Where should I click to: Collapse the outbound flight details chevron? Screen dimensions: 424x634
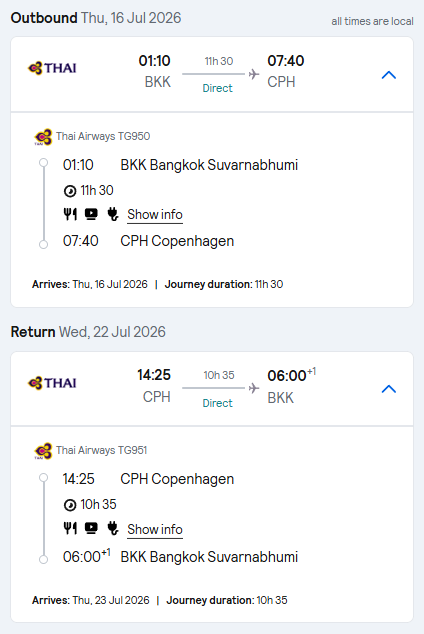tap(388, 75)
